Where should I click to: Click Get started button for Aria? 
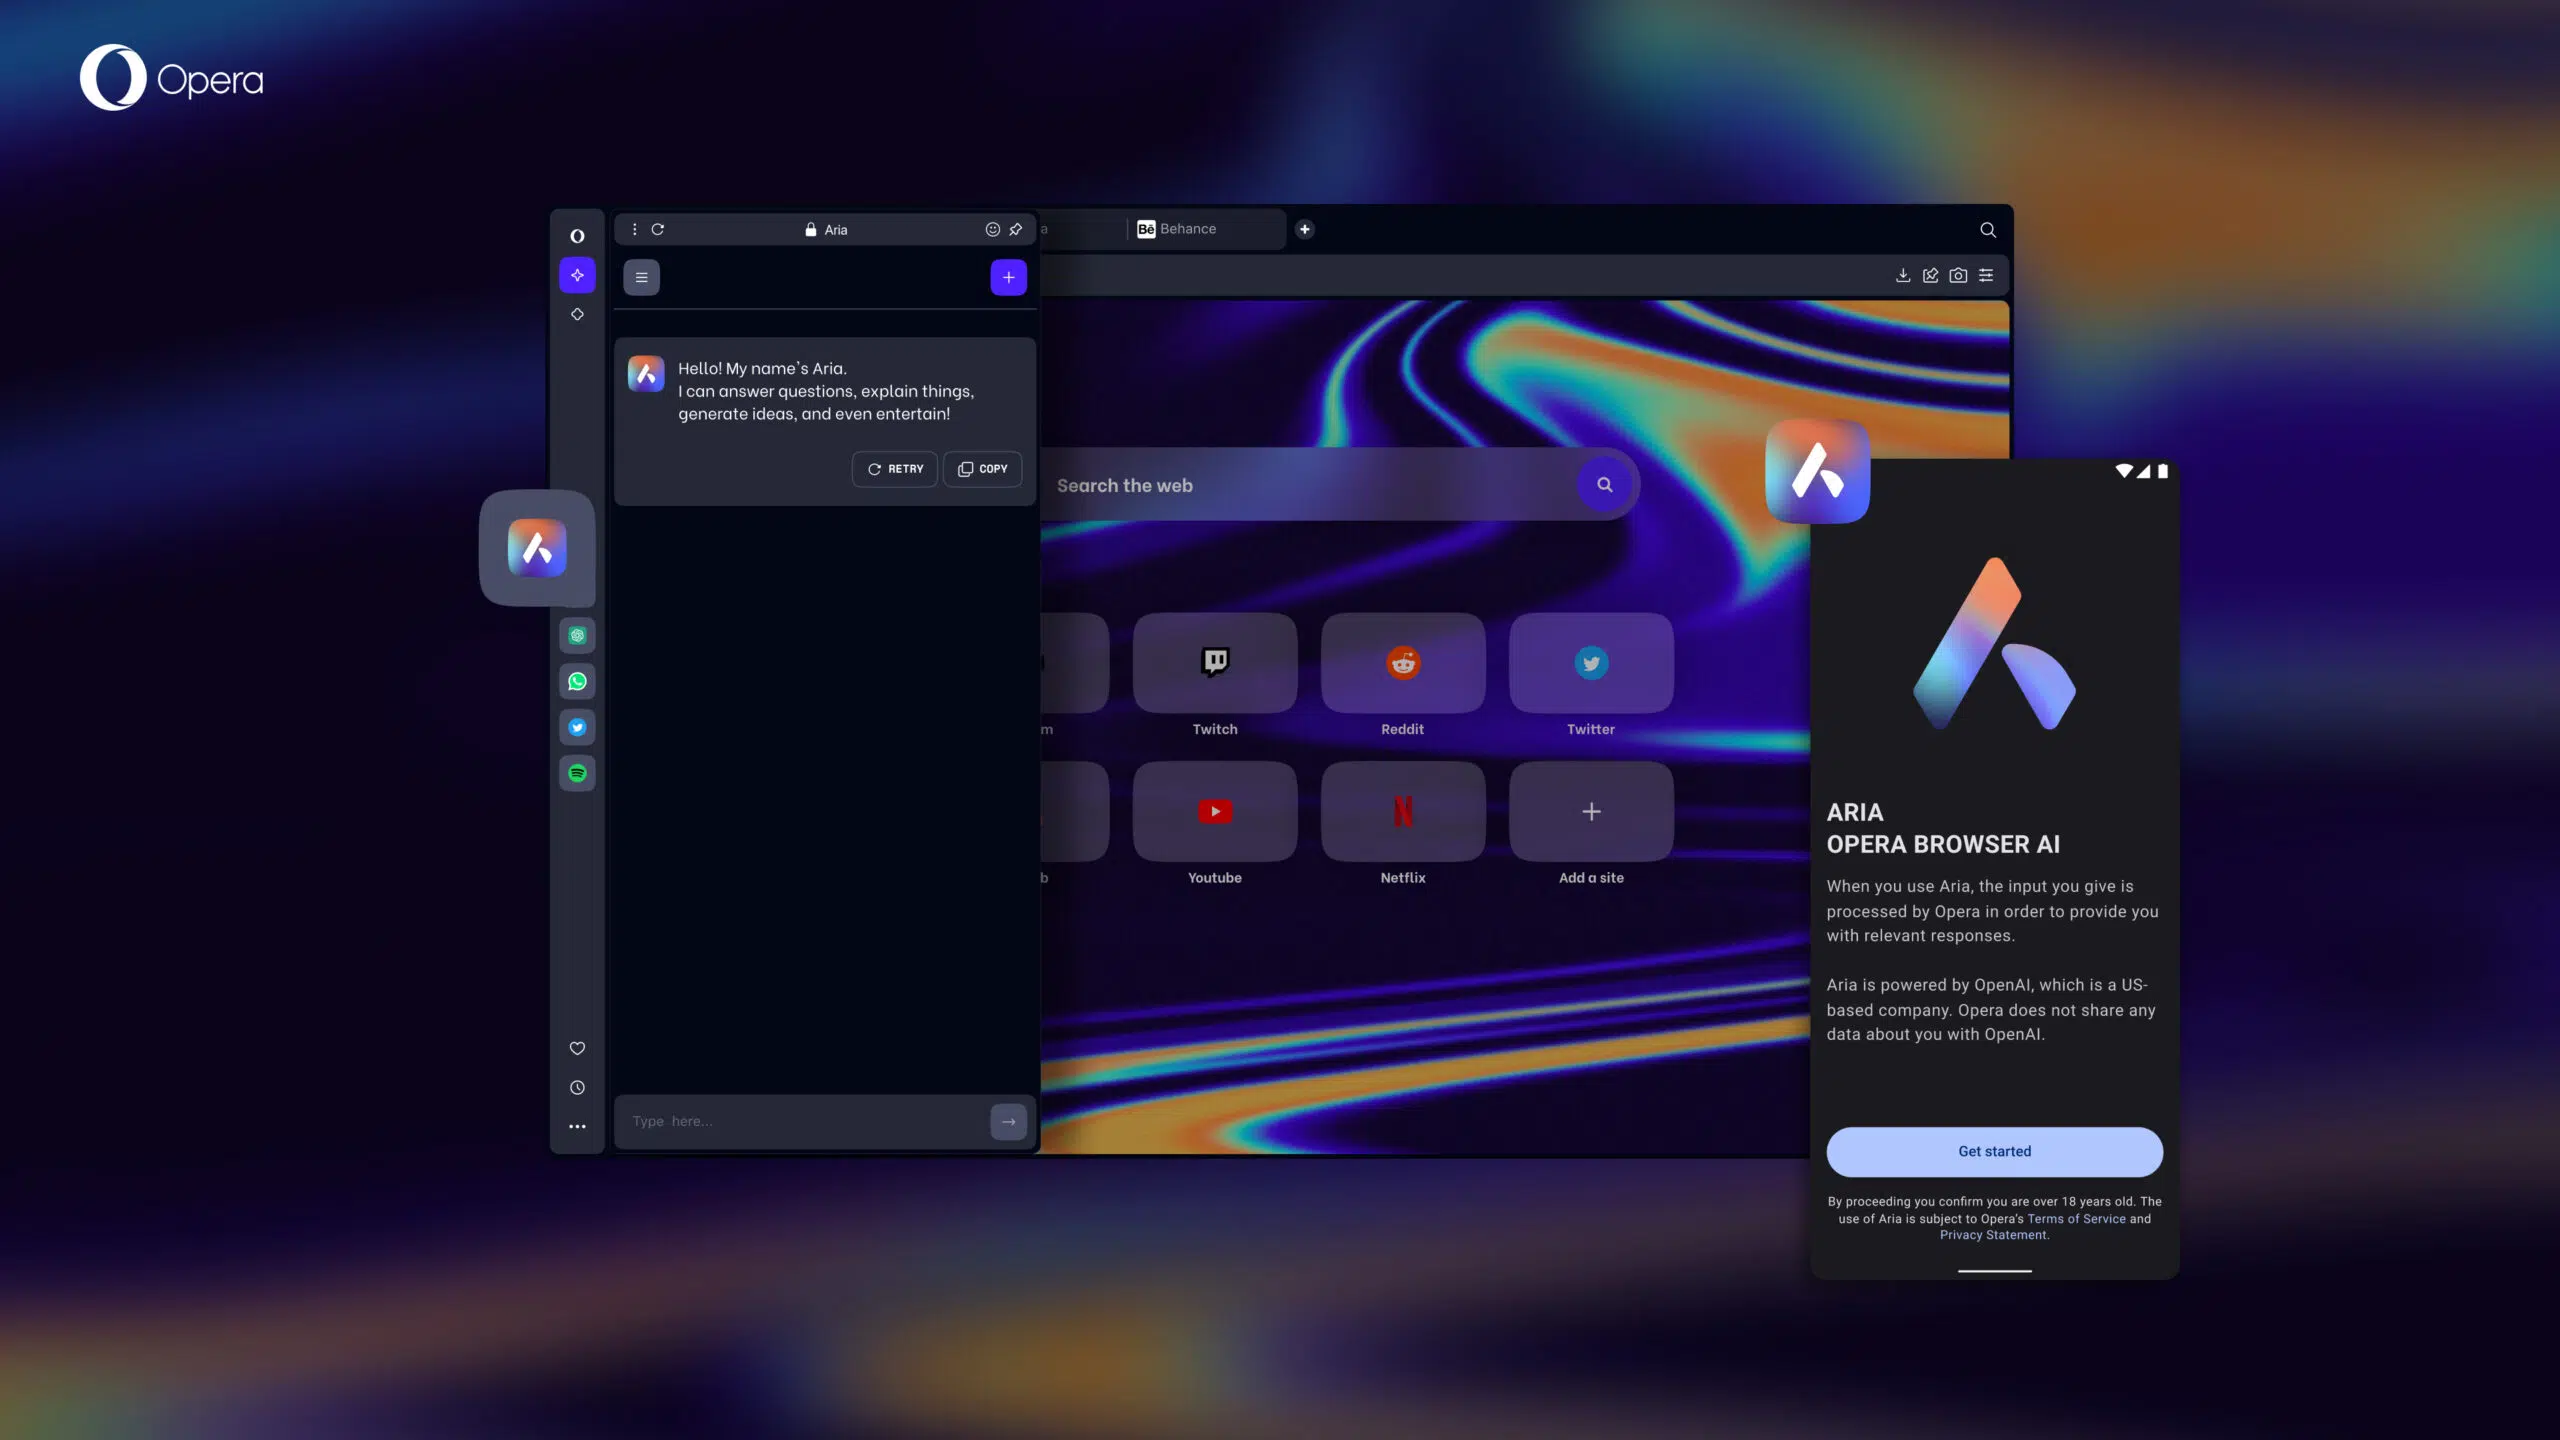(x=1994, y=1152)
